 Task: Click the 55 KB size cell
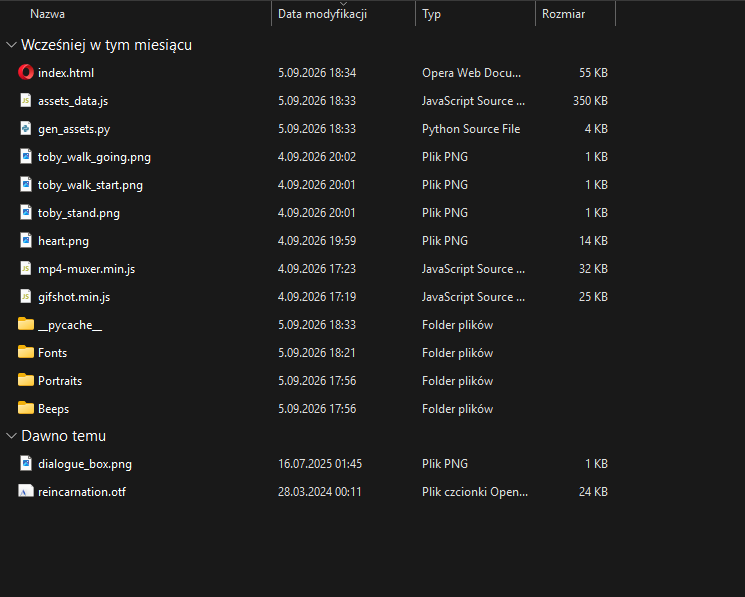click(x=593, y=73)
